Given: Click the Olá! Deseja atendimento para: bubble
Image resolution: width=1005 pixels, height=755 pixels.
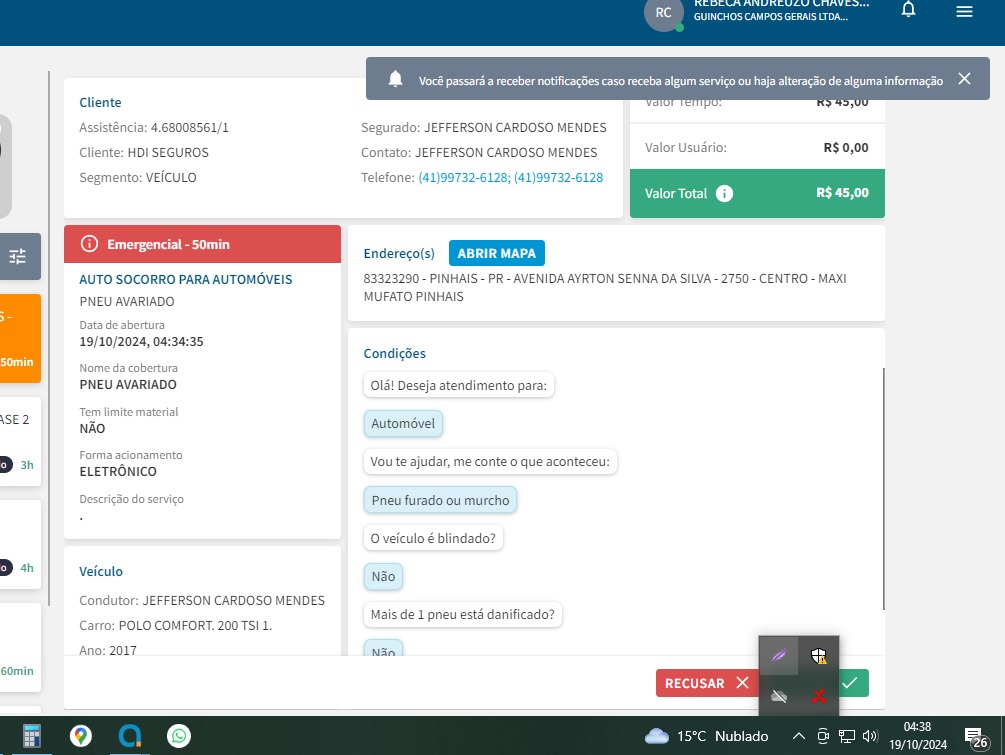Looking at the screenshot, I should tap(459, 385).
